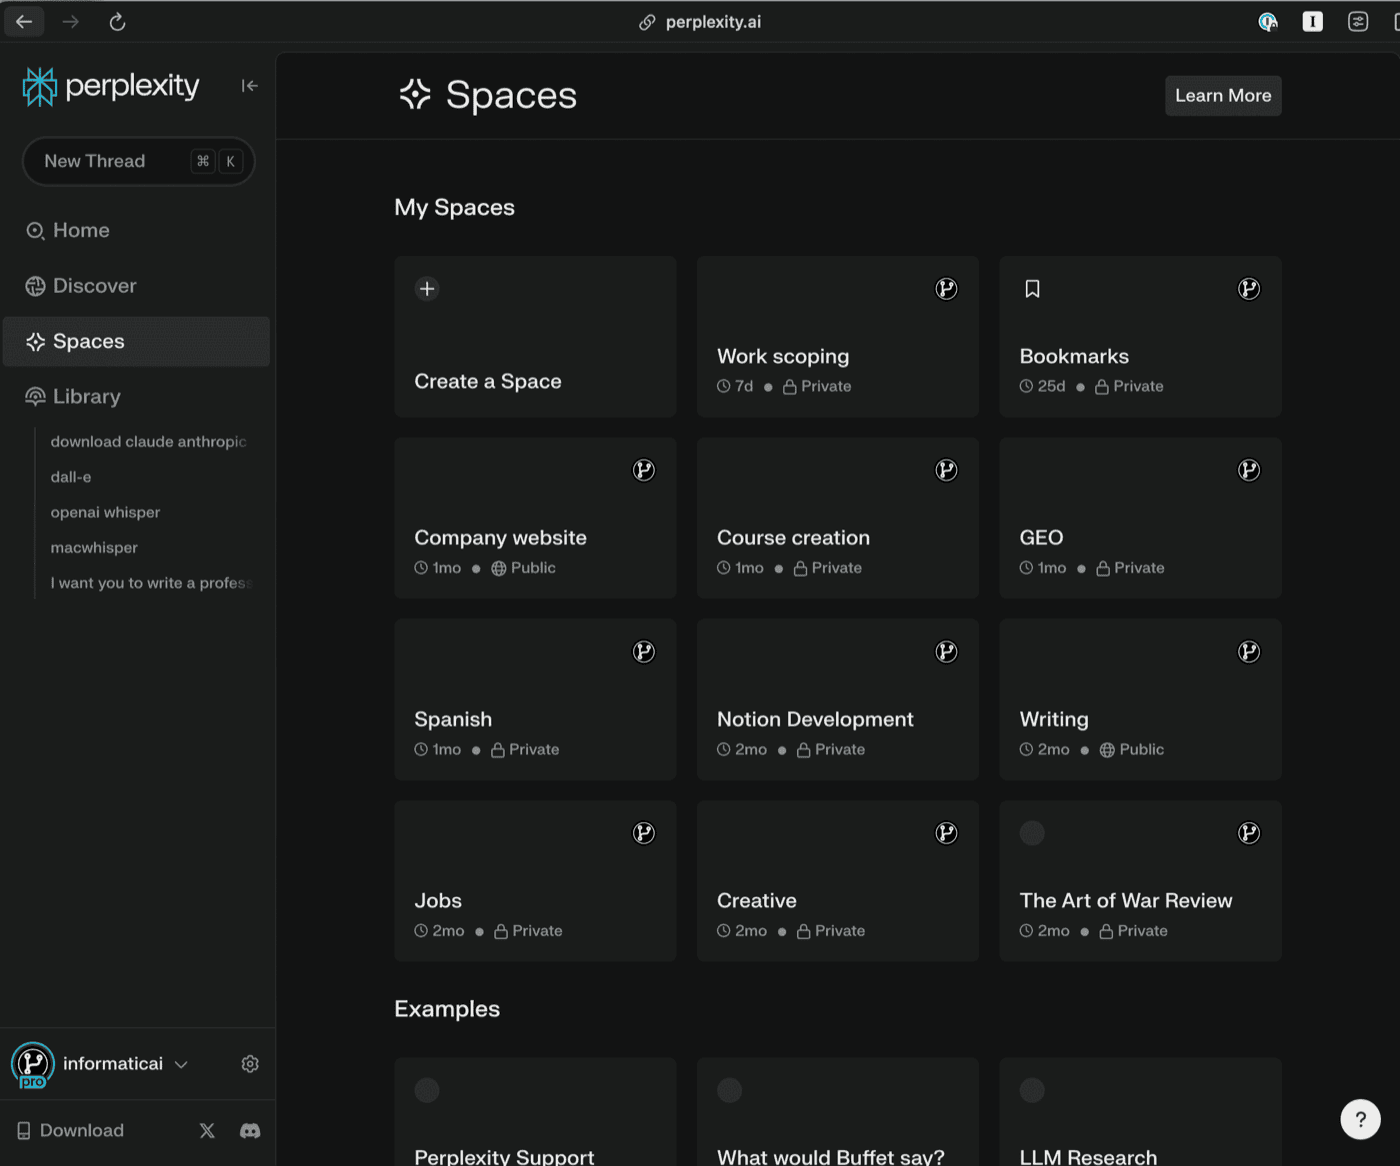Select Spaces in the sidebar
This screenshot has width=1400, height=1166.
136,342
